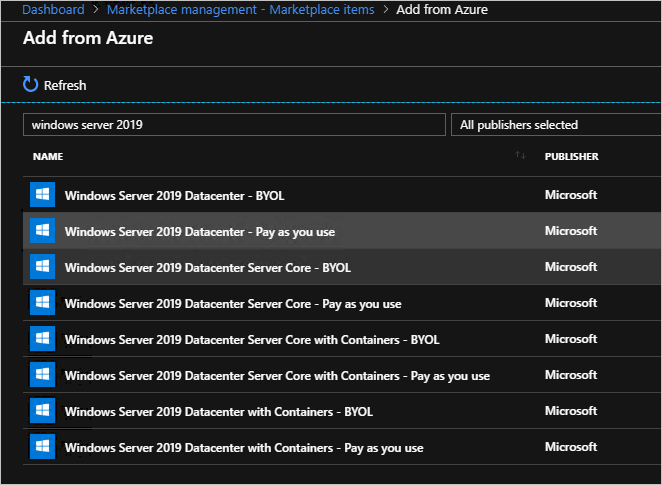Click Windows icon for Datacenter with Containers - Pay as you use

42,447
